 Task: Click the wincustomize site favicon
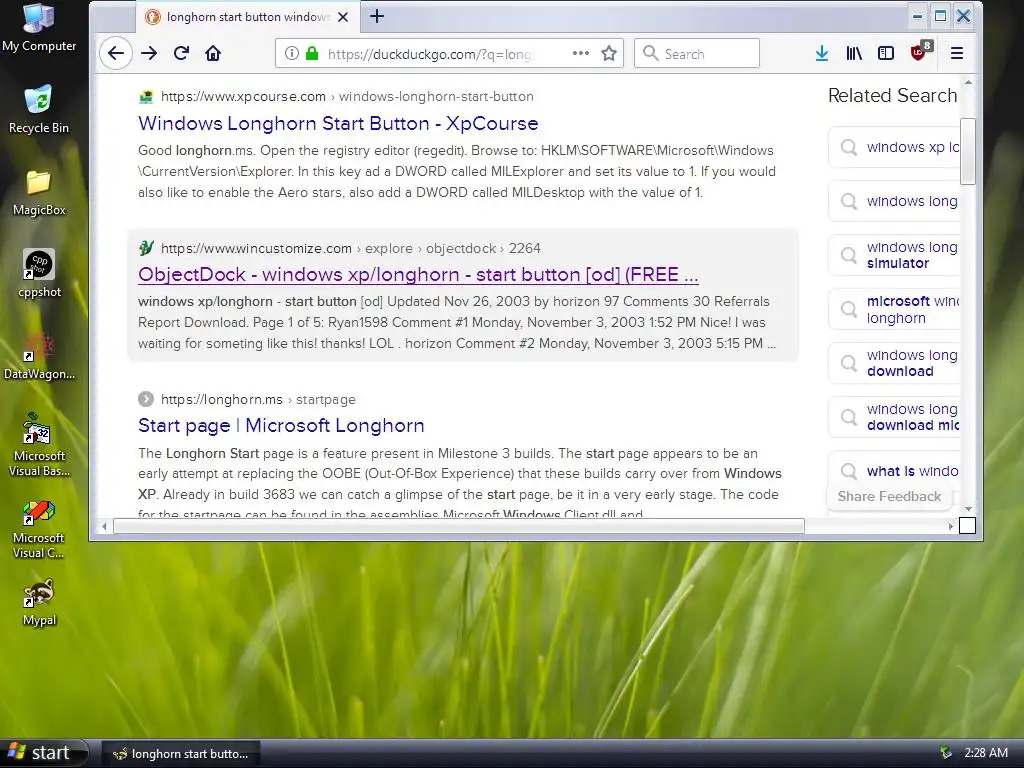(x=146, y=248)
